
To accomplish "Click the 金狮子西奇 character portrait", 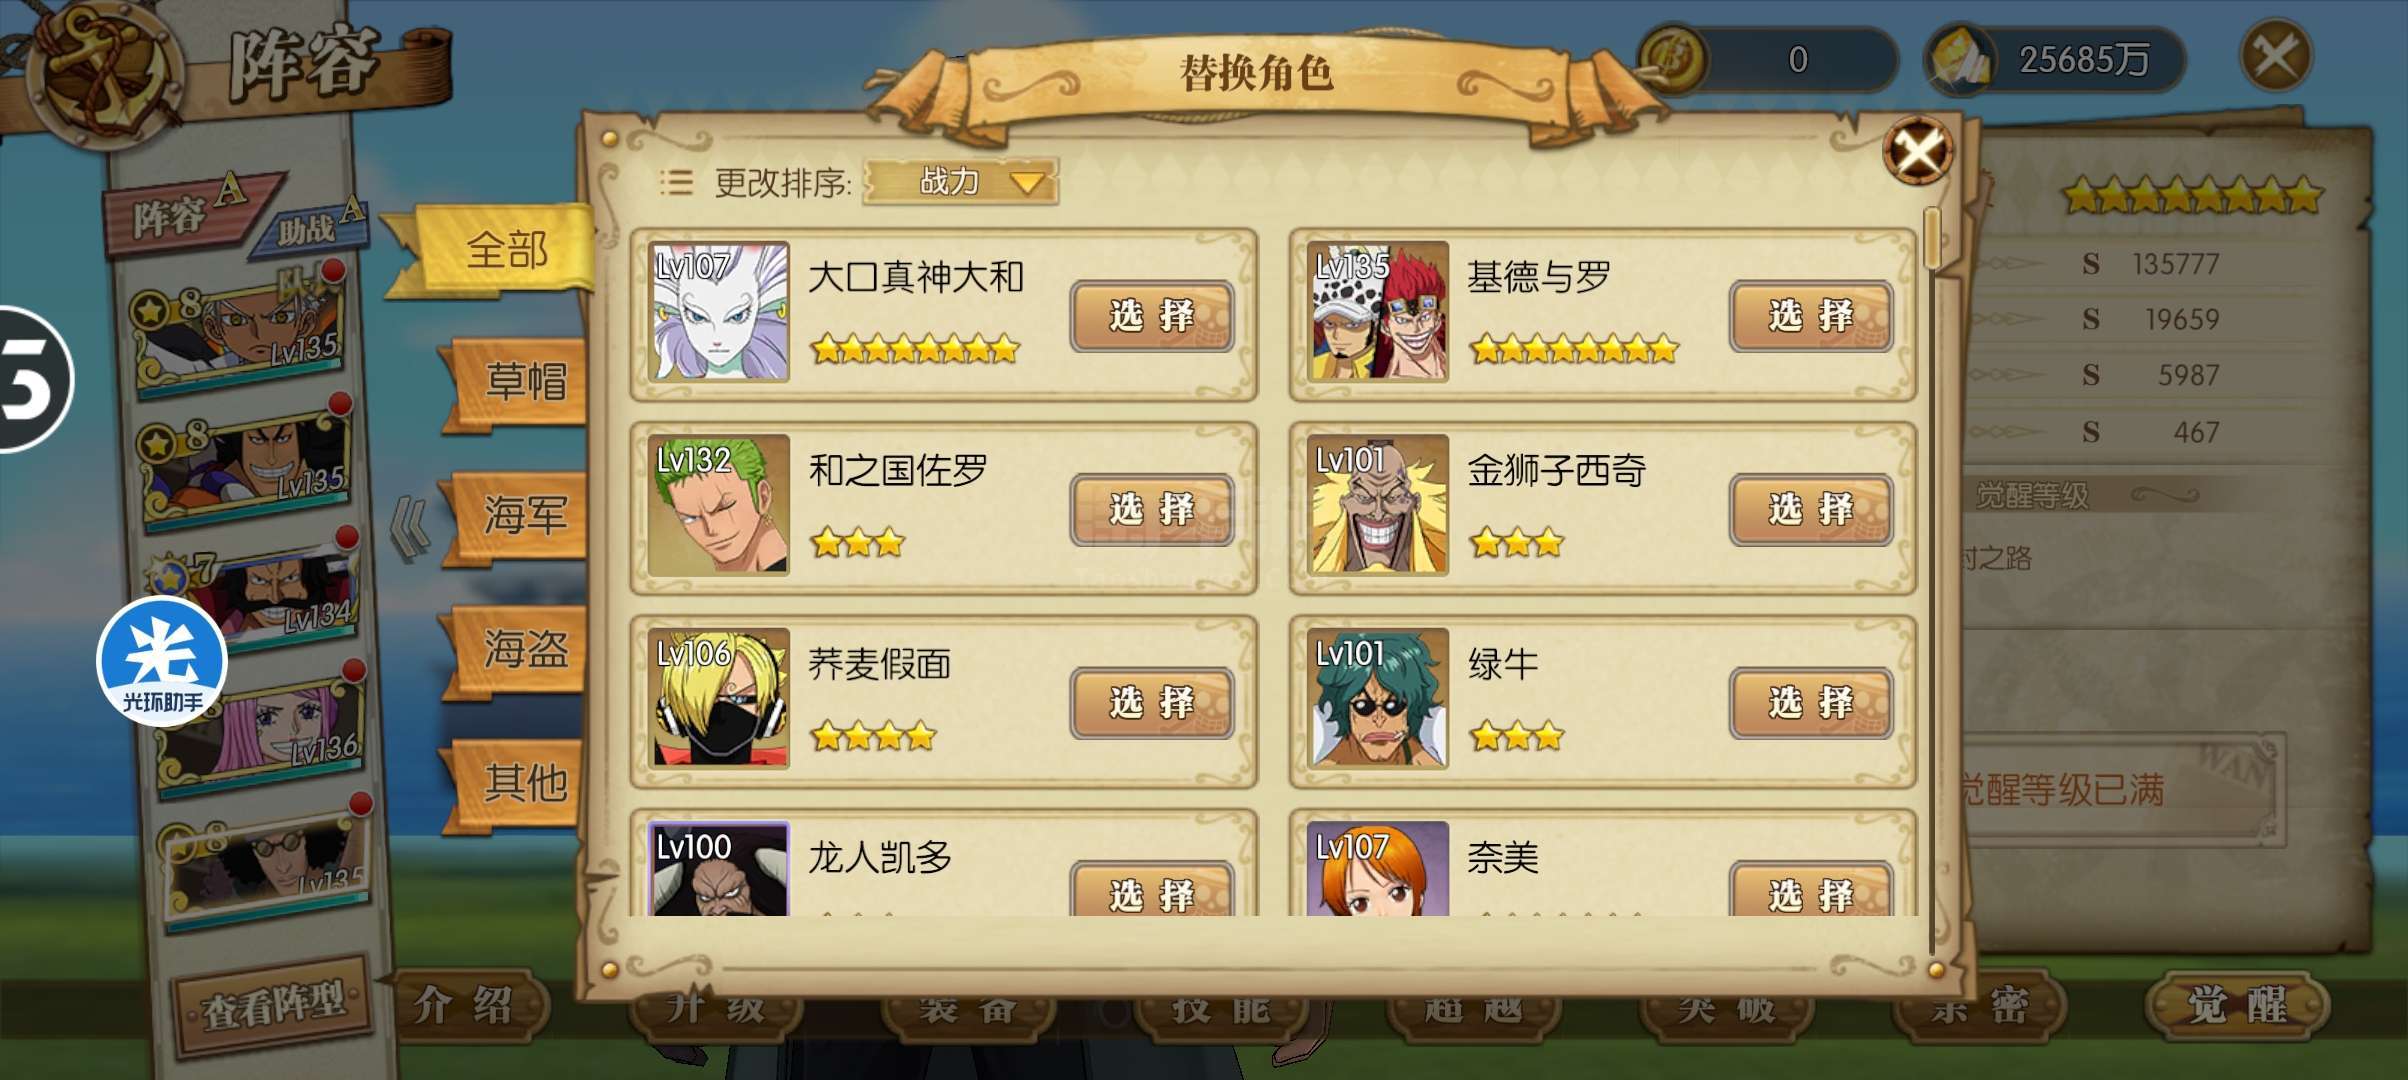I will click(1377, 504).
